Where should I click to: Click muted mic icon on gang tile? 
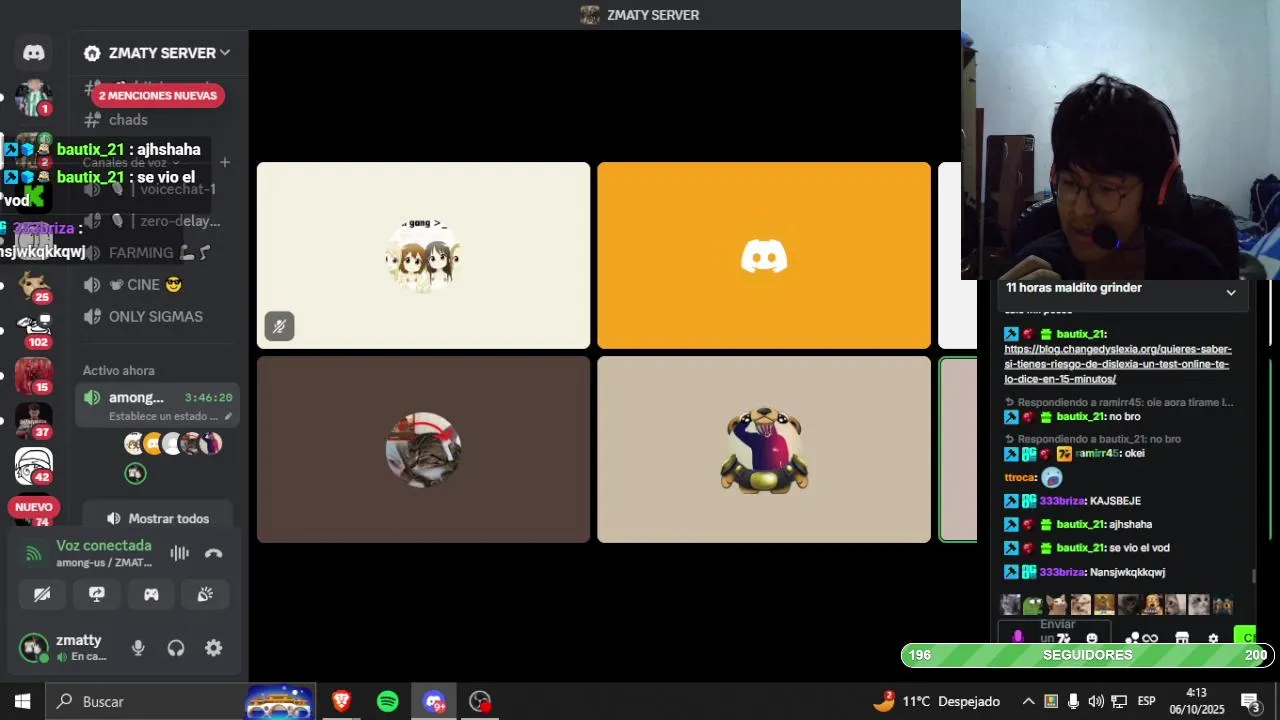coord(279,326)
